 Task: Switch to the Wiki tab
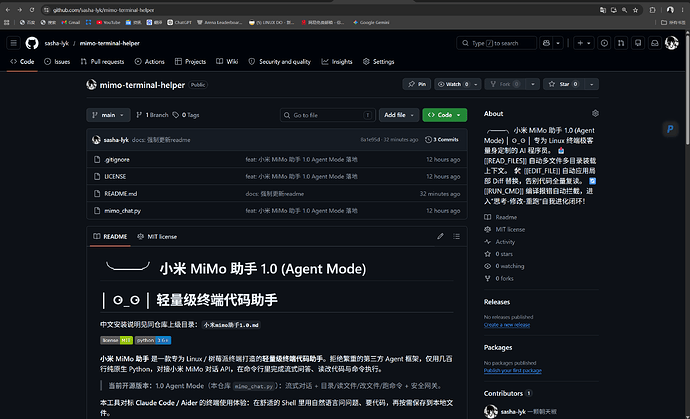click(x=227, y=62)
